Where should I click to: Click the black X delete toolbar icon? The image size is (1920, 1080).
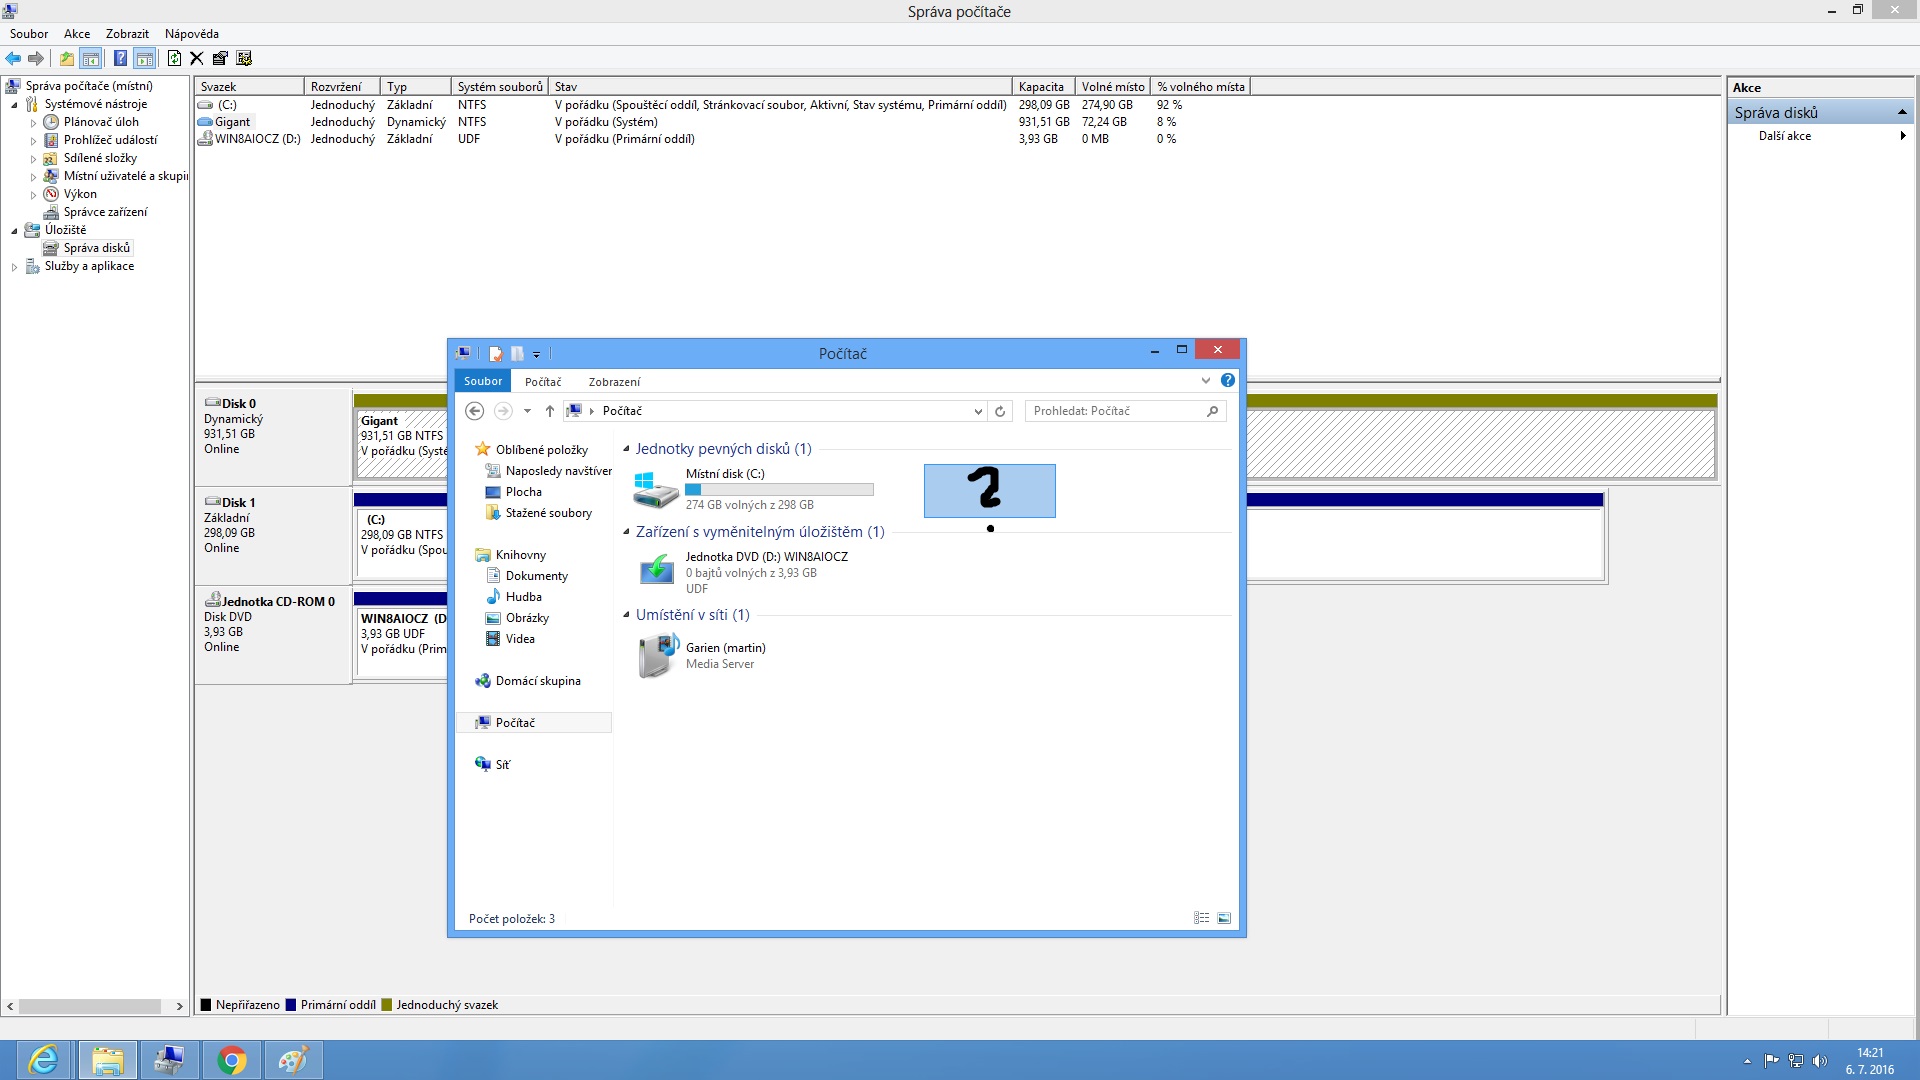197,58
